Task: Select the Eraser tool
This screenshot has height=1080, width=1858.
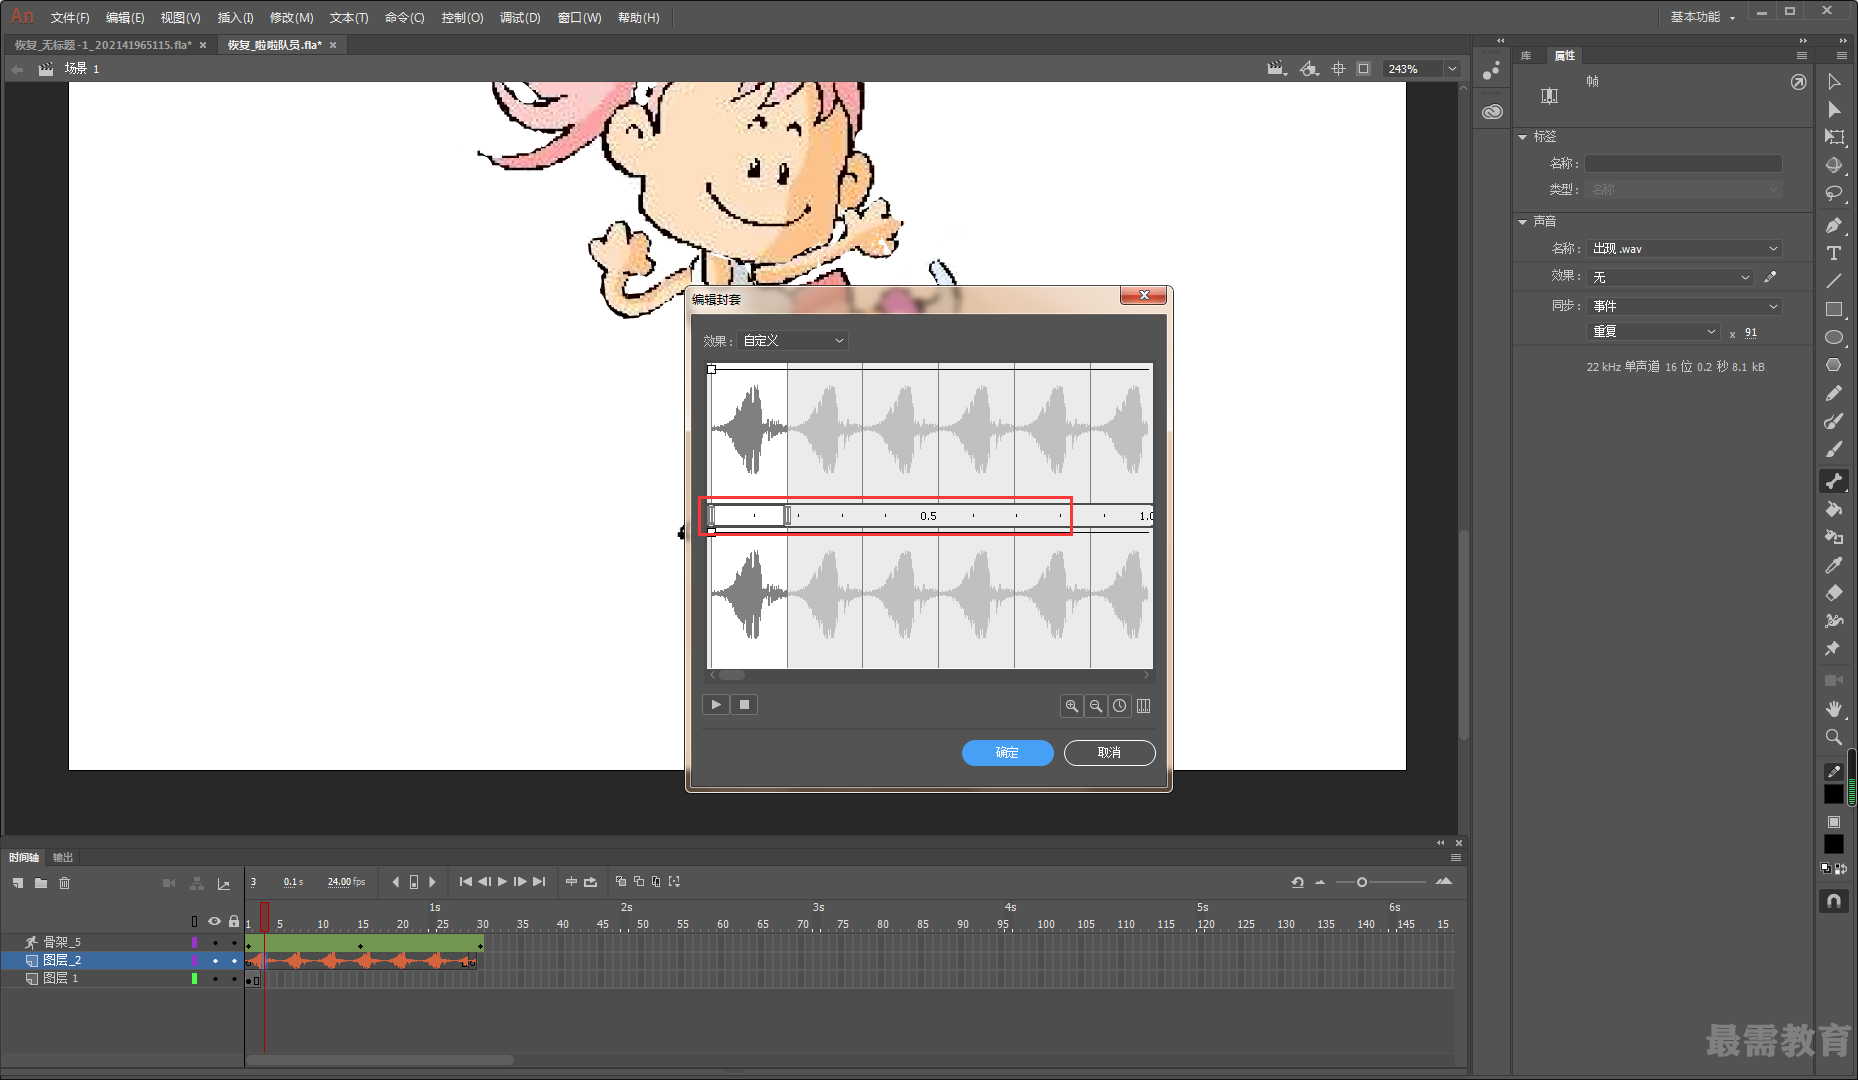Action: pyautogui.click(x=1834, y=593)
